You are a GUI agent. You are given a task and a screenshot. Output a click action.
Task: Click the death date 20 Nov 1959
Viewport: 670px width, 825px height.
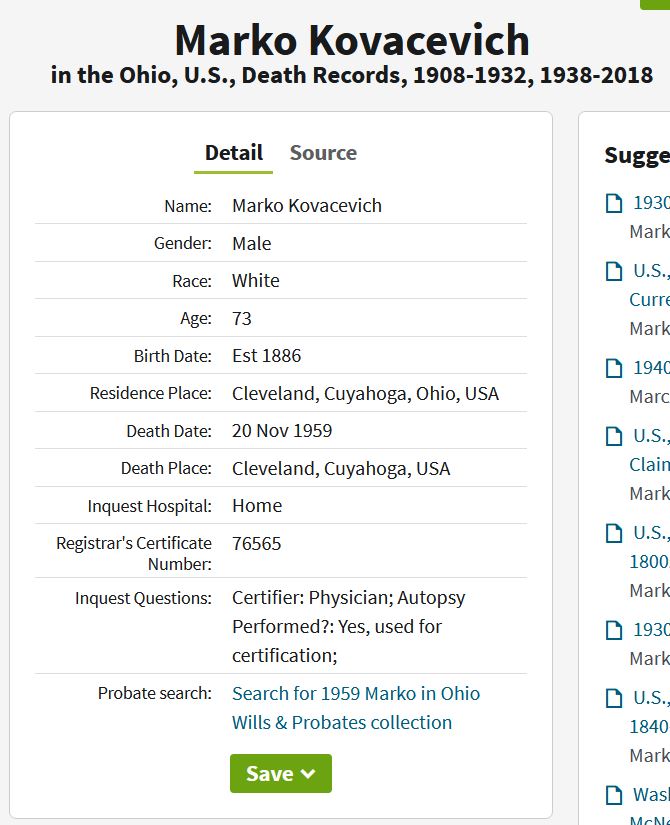(x=282, y=431)
